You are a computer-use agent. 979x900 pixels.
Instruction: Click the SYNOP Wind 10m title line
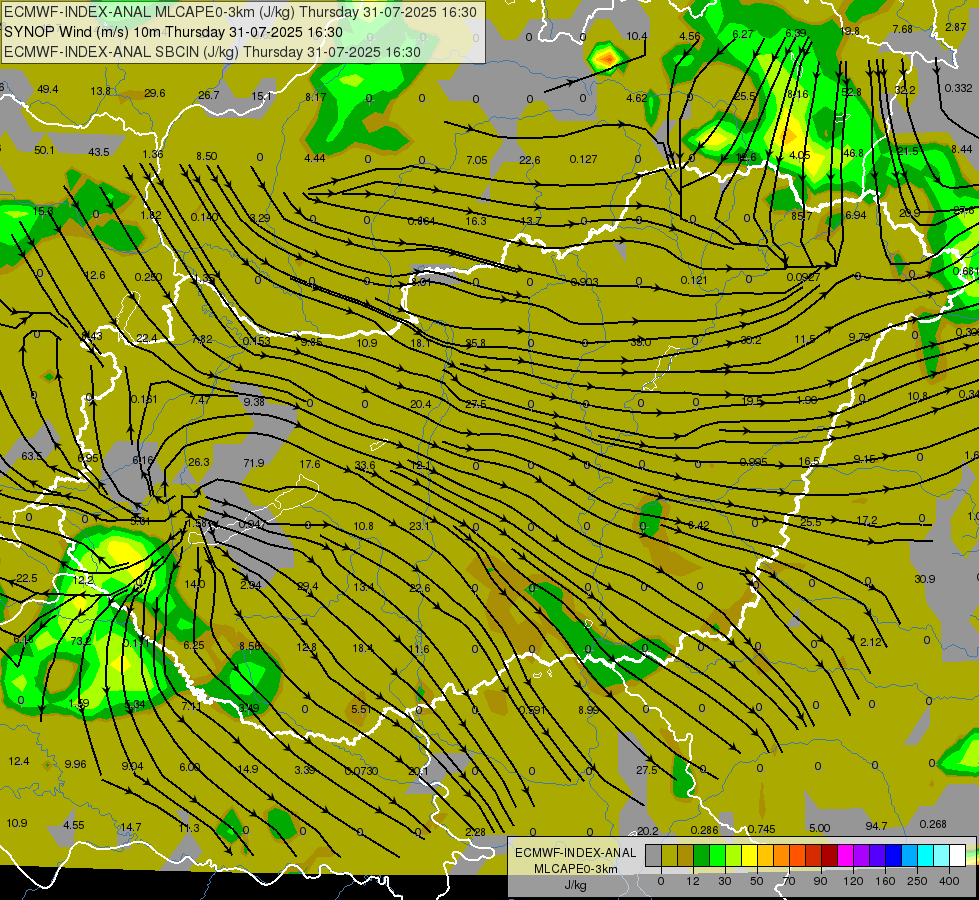(173, 32)
